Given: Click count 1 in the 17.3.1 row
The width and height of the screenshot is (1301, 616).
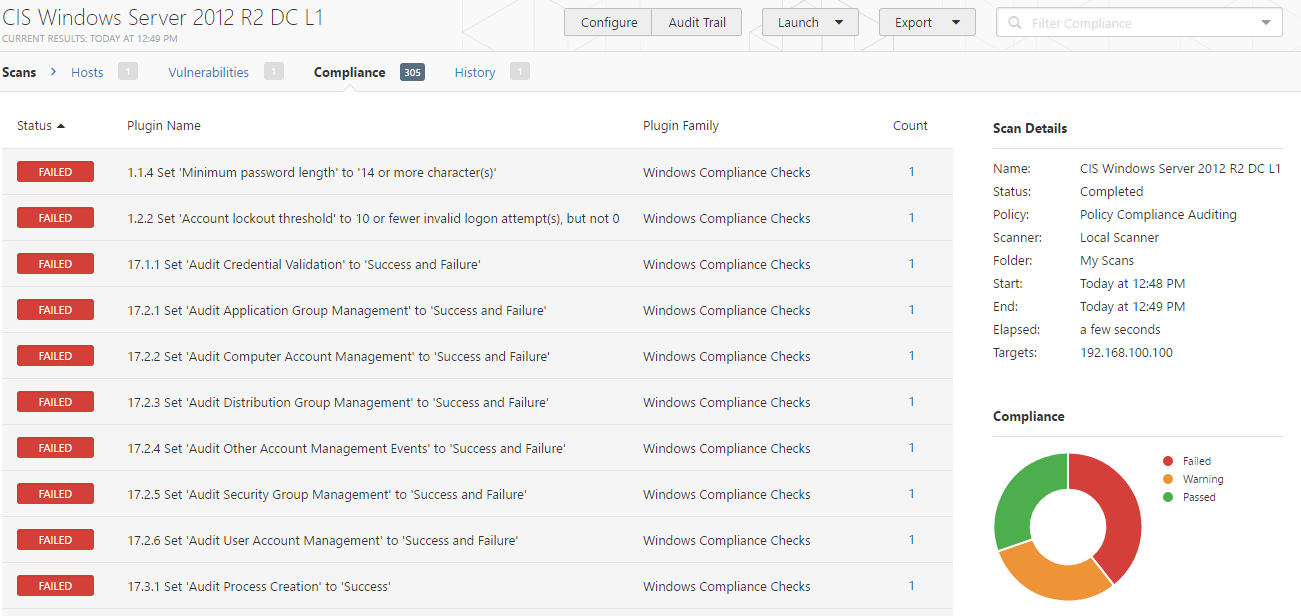Looking at the screenshot, I should [912, 586].
